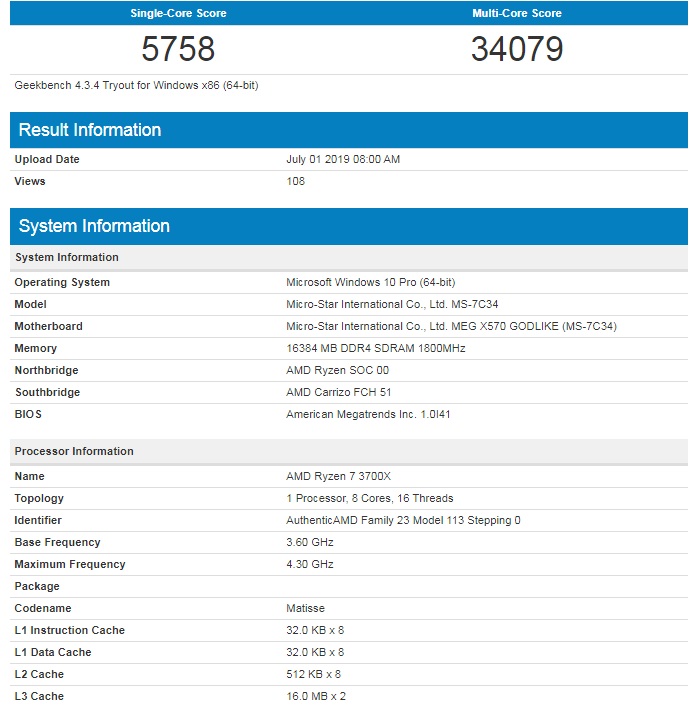This screenshot has height=705, width=700.
Task: Click the L1 Instruction Cache label
Action: click(x=69, y=630)
